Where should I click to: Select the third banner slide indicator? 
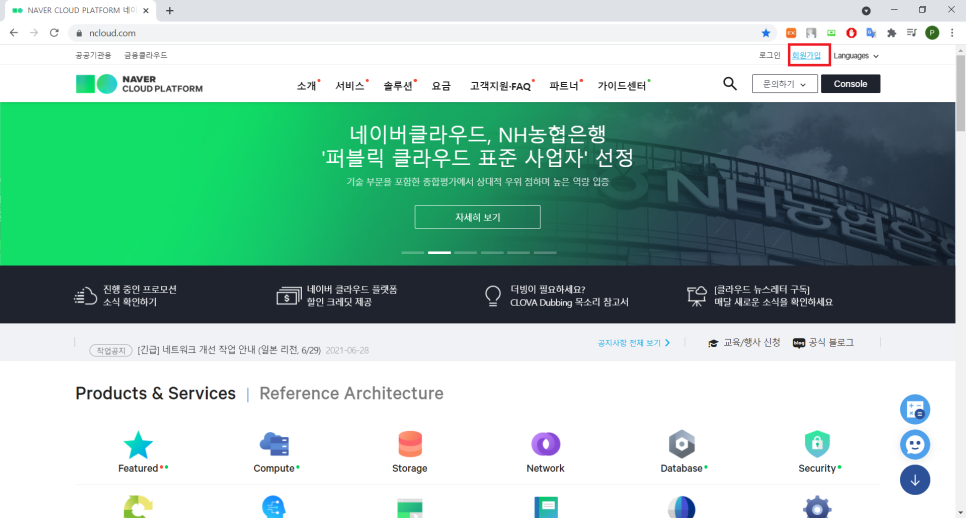coord(466,253)
